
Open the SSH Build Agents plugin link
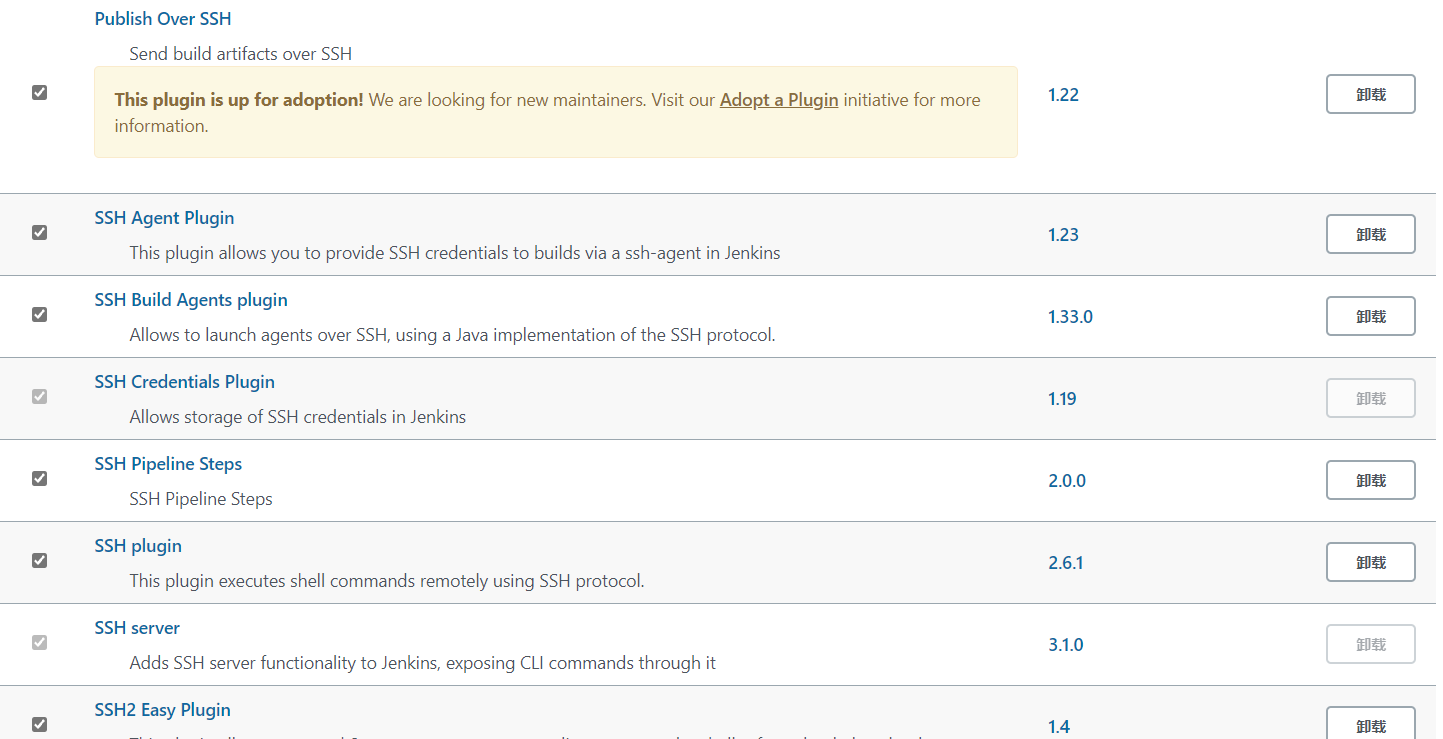191,300
